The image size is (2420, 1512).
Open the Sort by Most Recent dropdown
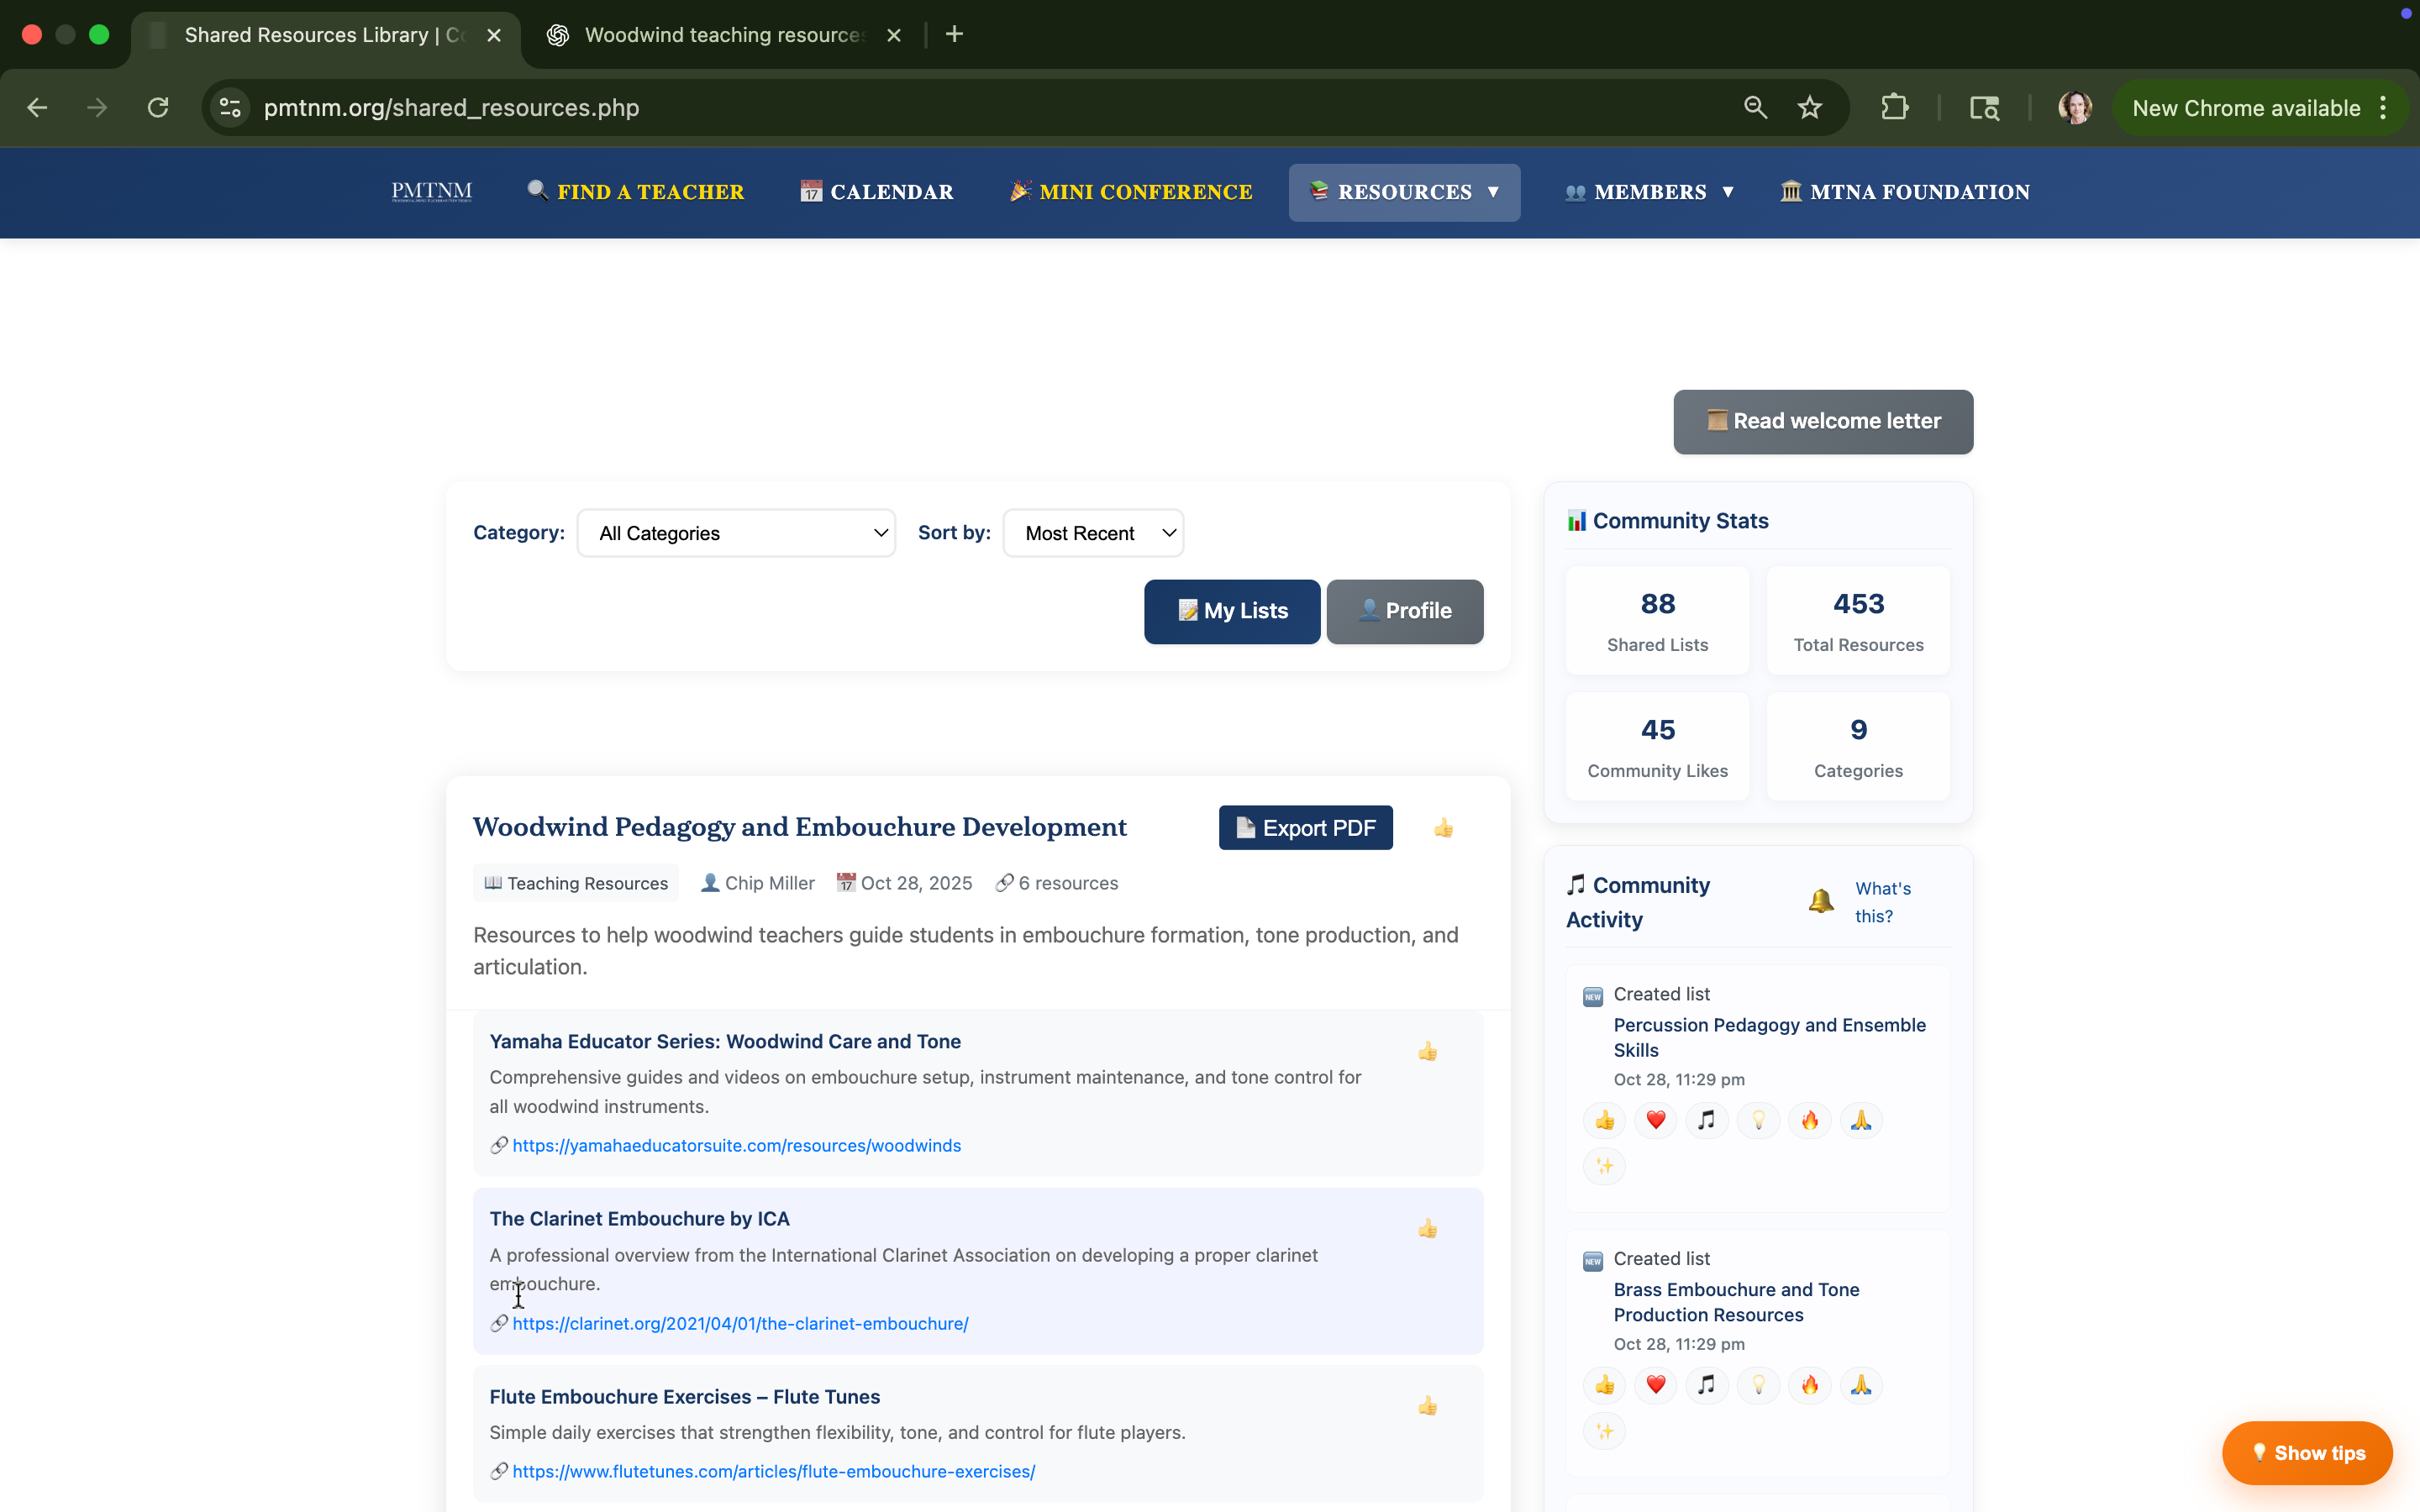pyautogui.click(x=1093, y=533)
